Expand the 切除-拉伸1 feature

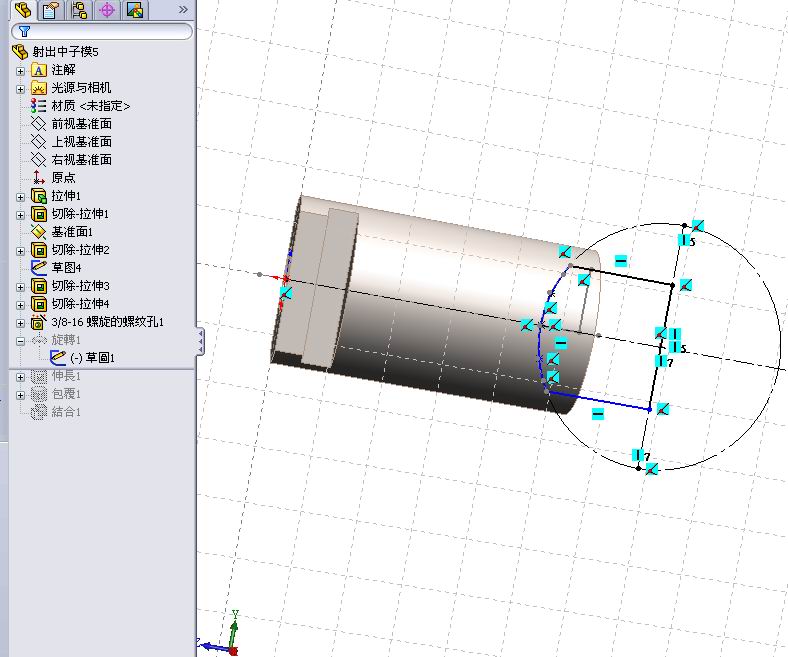tap(21, 215)
